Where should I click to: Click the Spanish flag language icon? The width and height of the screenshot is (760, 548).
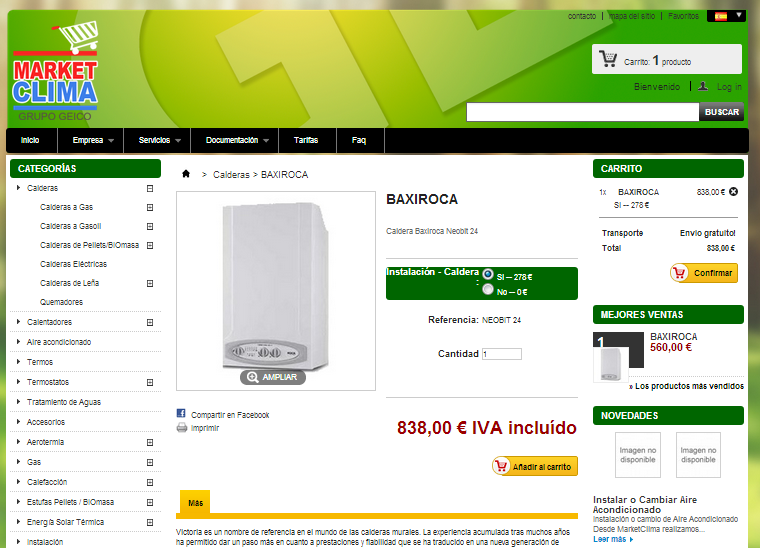[721, 16]
